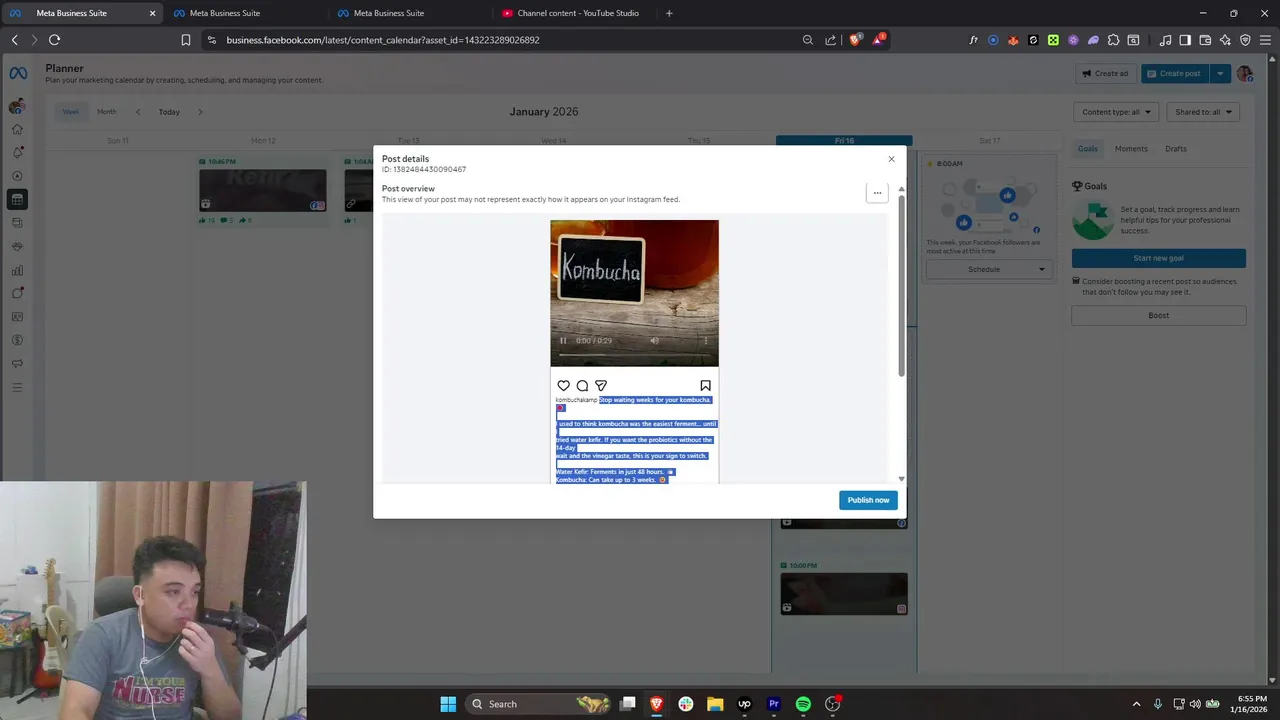Open Home in Meta sidebar
The width and height of the screenshot is (1280, 720).
tap(17, 129)
